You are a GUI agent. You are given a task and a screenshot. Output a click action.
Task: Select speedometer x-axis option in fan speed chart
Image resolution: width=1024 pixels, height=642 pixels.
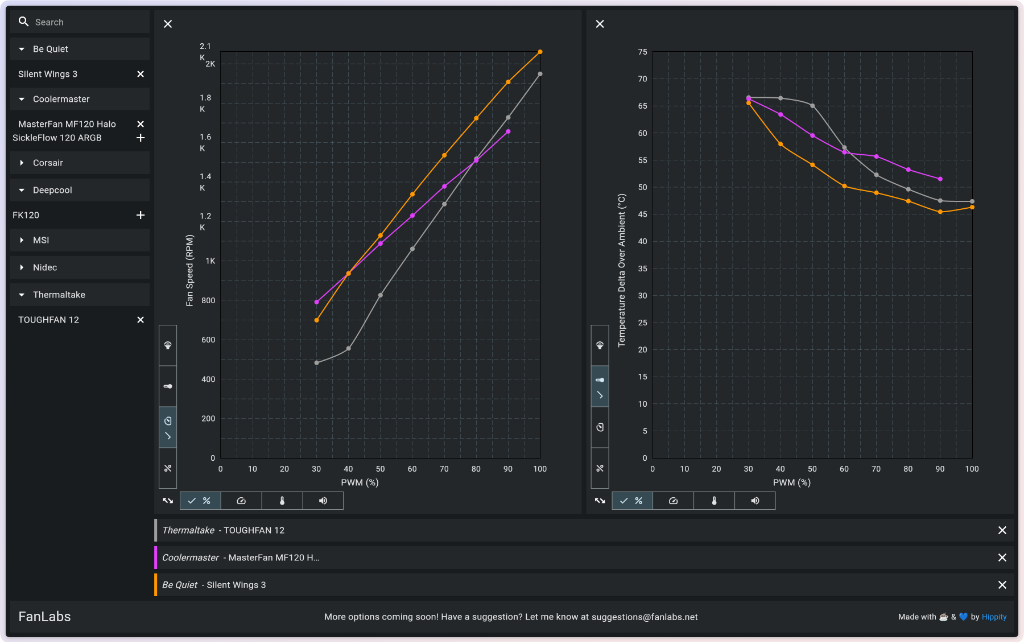241,501
